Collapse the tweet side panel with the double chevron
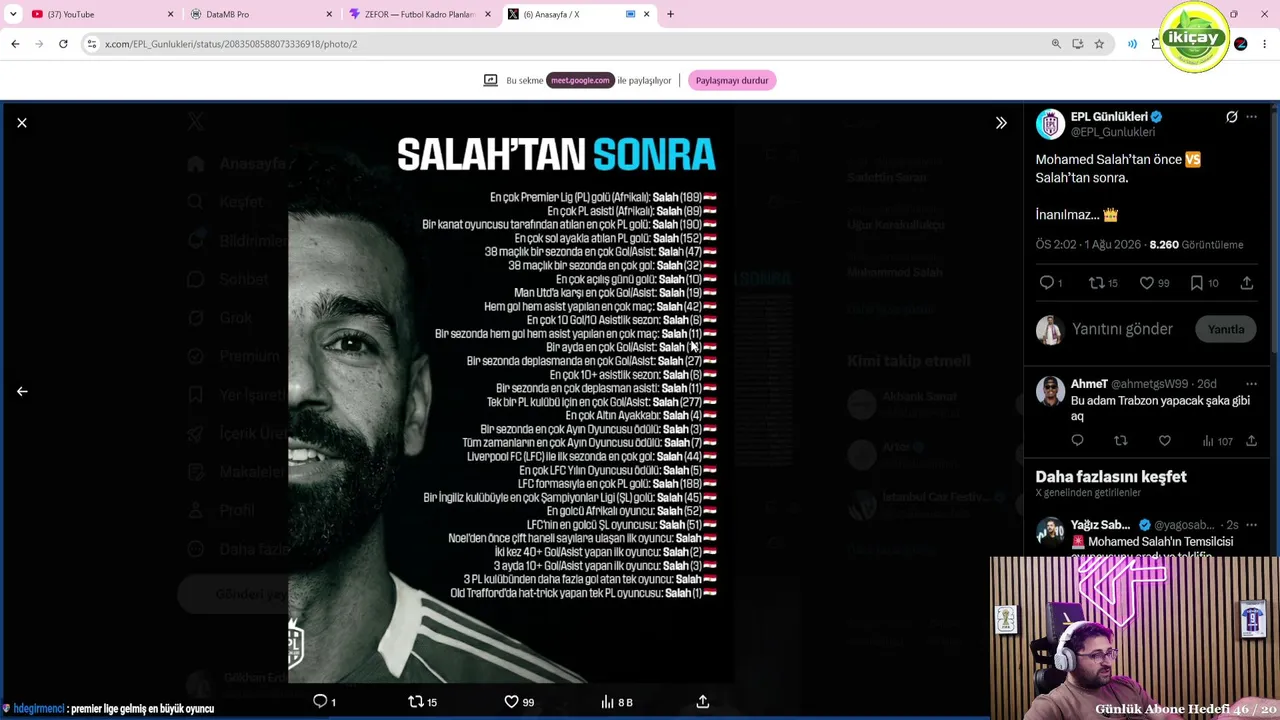Screen dimensions: 1280x720 pyautogui.click(x=1001, y=123)
